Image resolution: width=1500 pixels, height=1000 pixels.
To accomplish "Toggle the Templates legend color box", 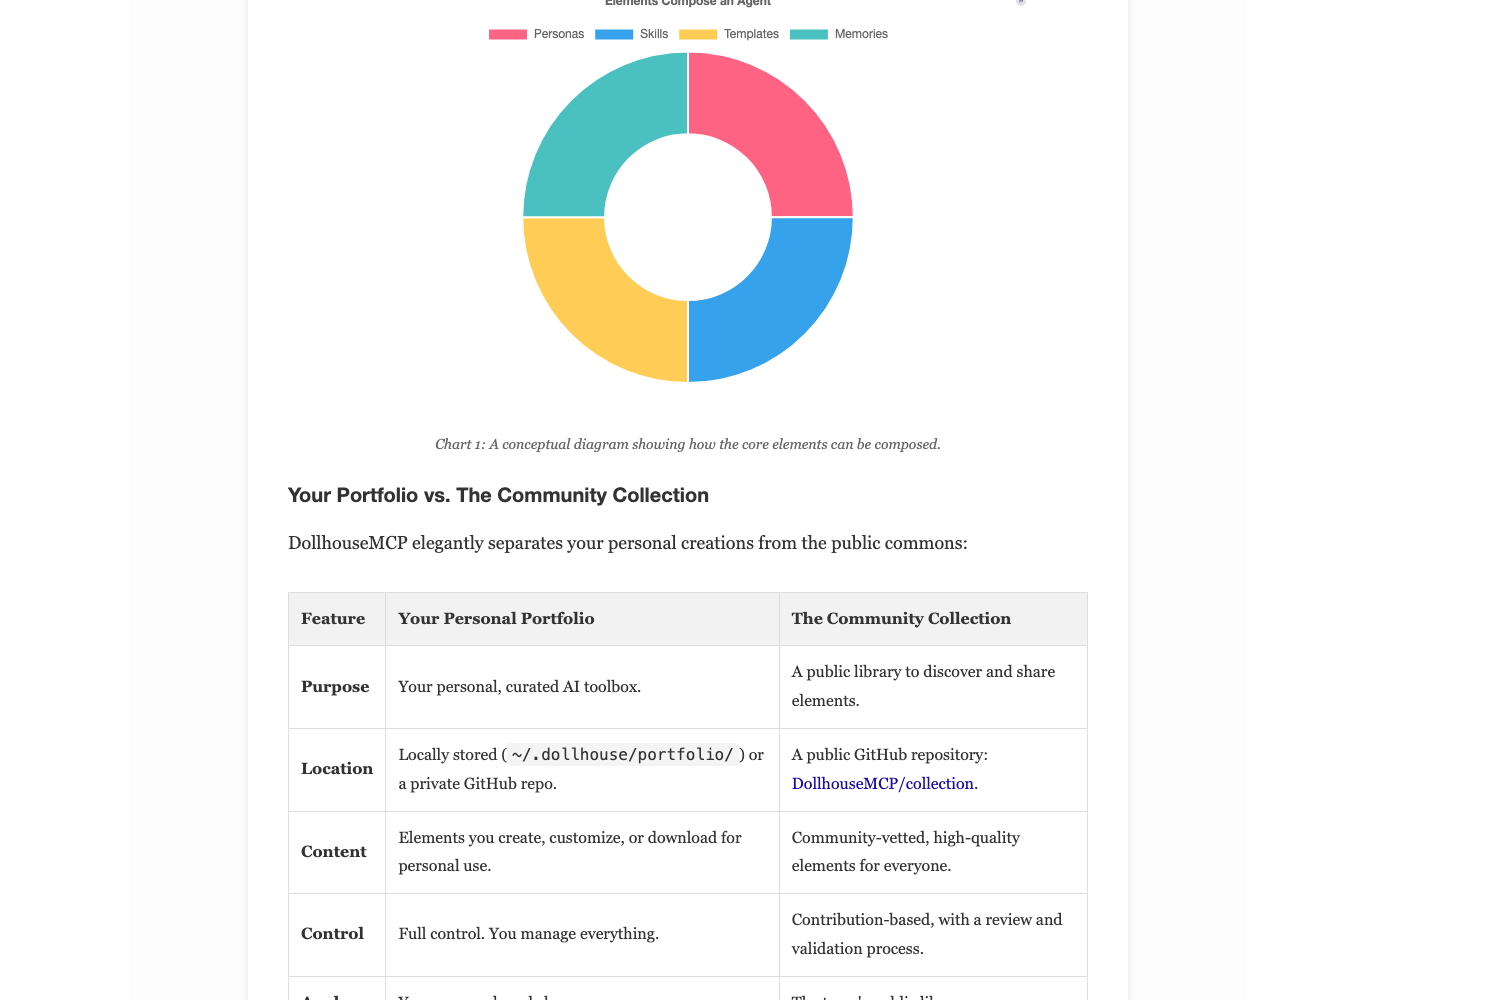I will (x=697, y=34).
